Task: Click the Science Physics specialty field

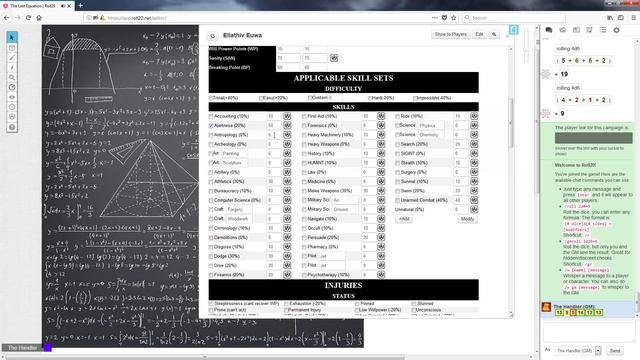Action: [431, 125]
